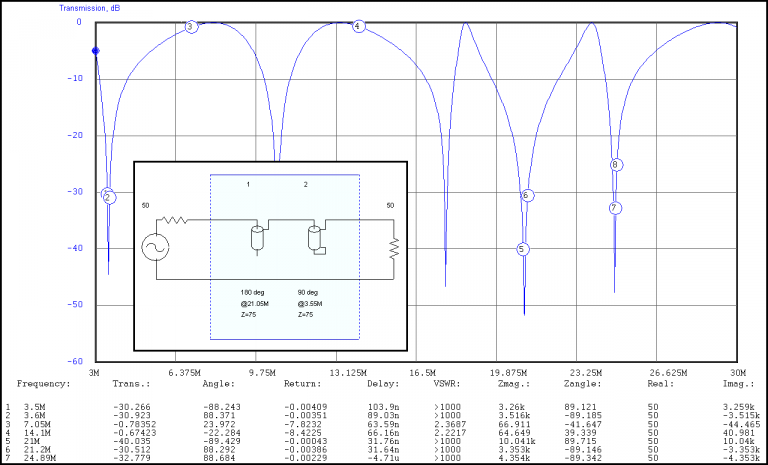
Task: Click marker 3 on the transmission curve
Action: click(x=191, y=27)
